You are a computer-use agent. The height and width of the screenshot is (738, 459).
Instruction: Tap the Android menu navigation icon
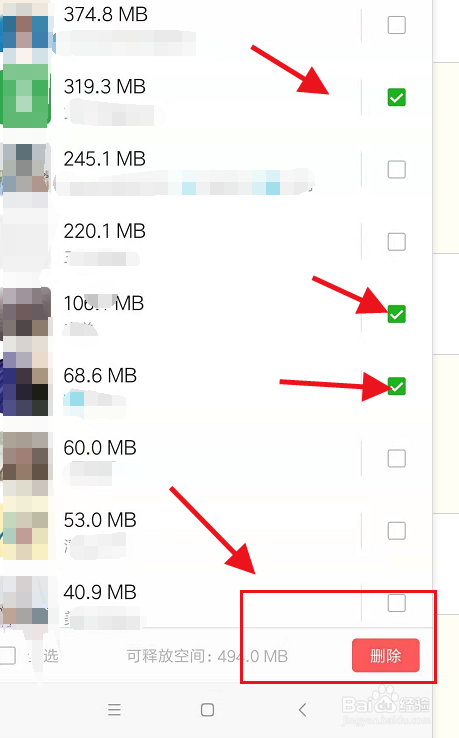114,709
